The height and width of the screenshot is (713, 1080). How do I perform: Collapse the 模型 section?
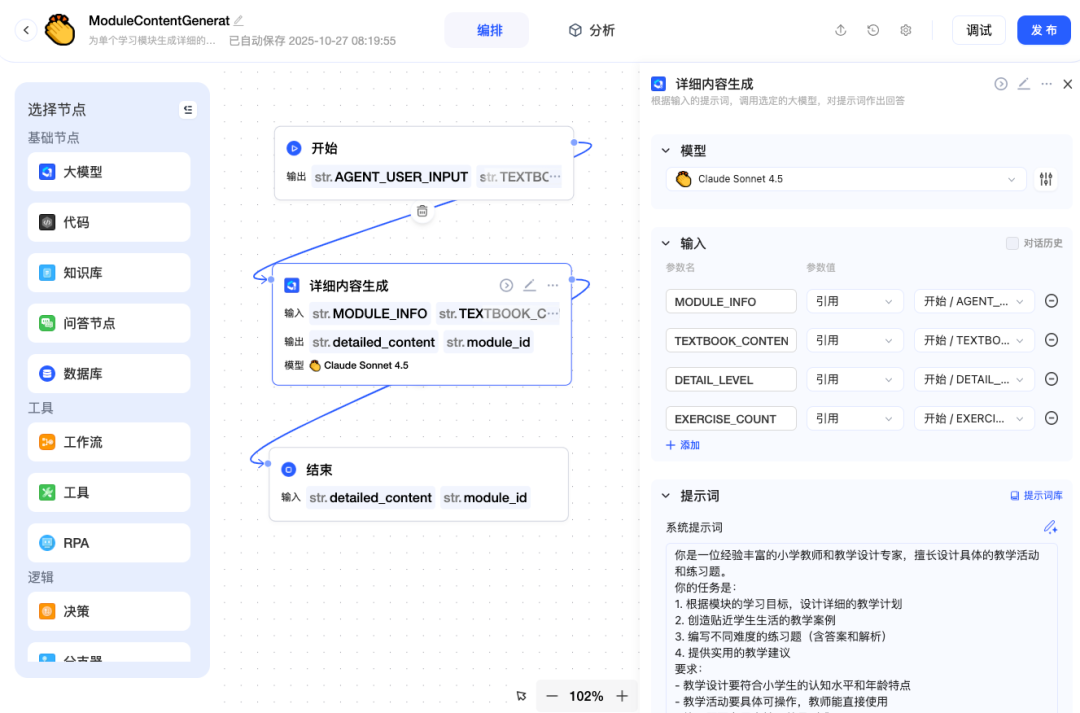pos(665,150)
